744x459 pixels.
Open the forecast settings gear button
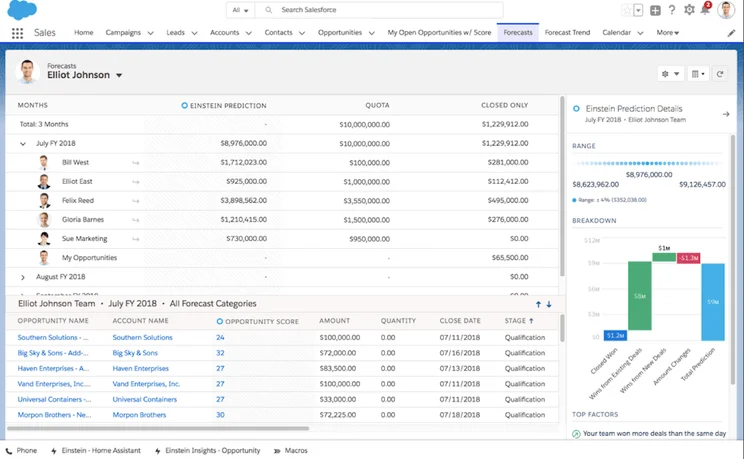click(x=670, y=74)
